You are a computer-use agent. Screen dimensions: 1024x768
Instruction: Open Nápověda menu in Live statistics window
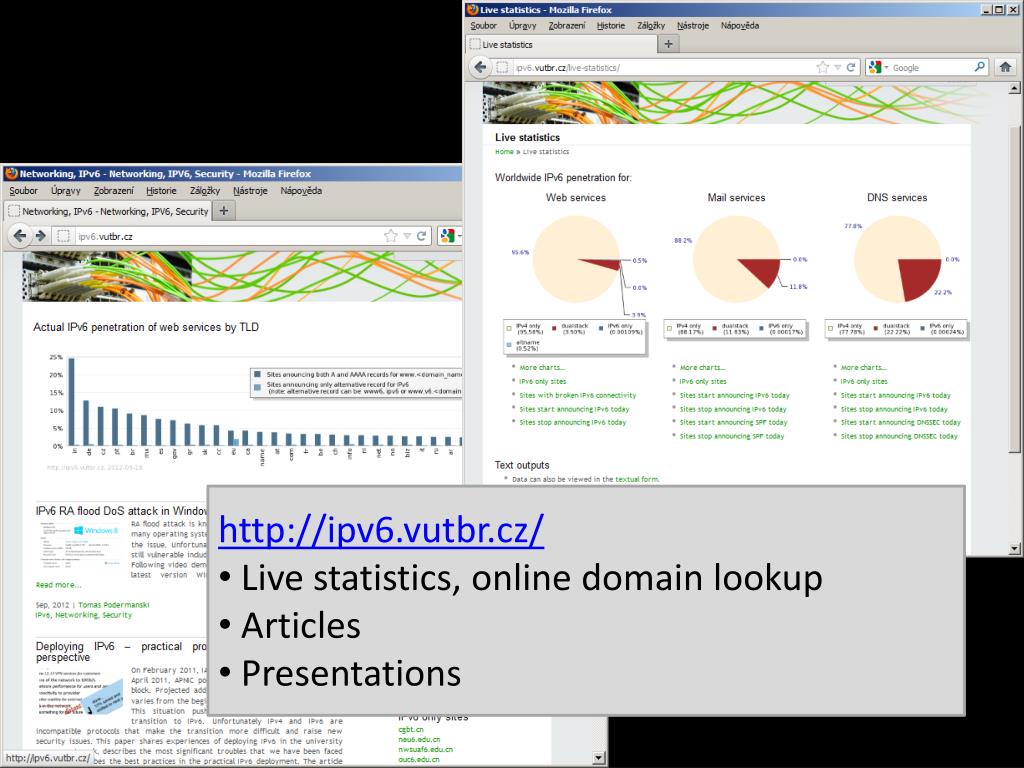click(x=740, y=25)
